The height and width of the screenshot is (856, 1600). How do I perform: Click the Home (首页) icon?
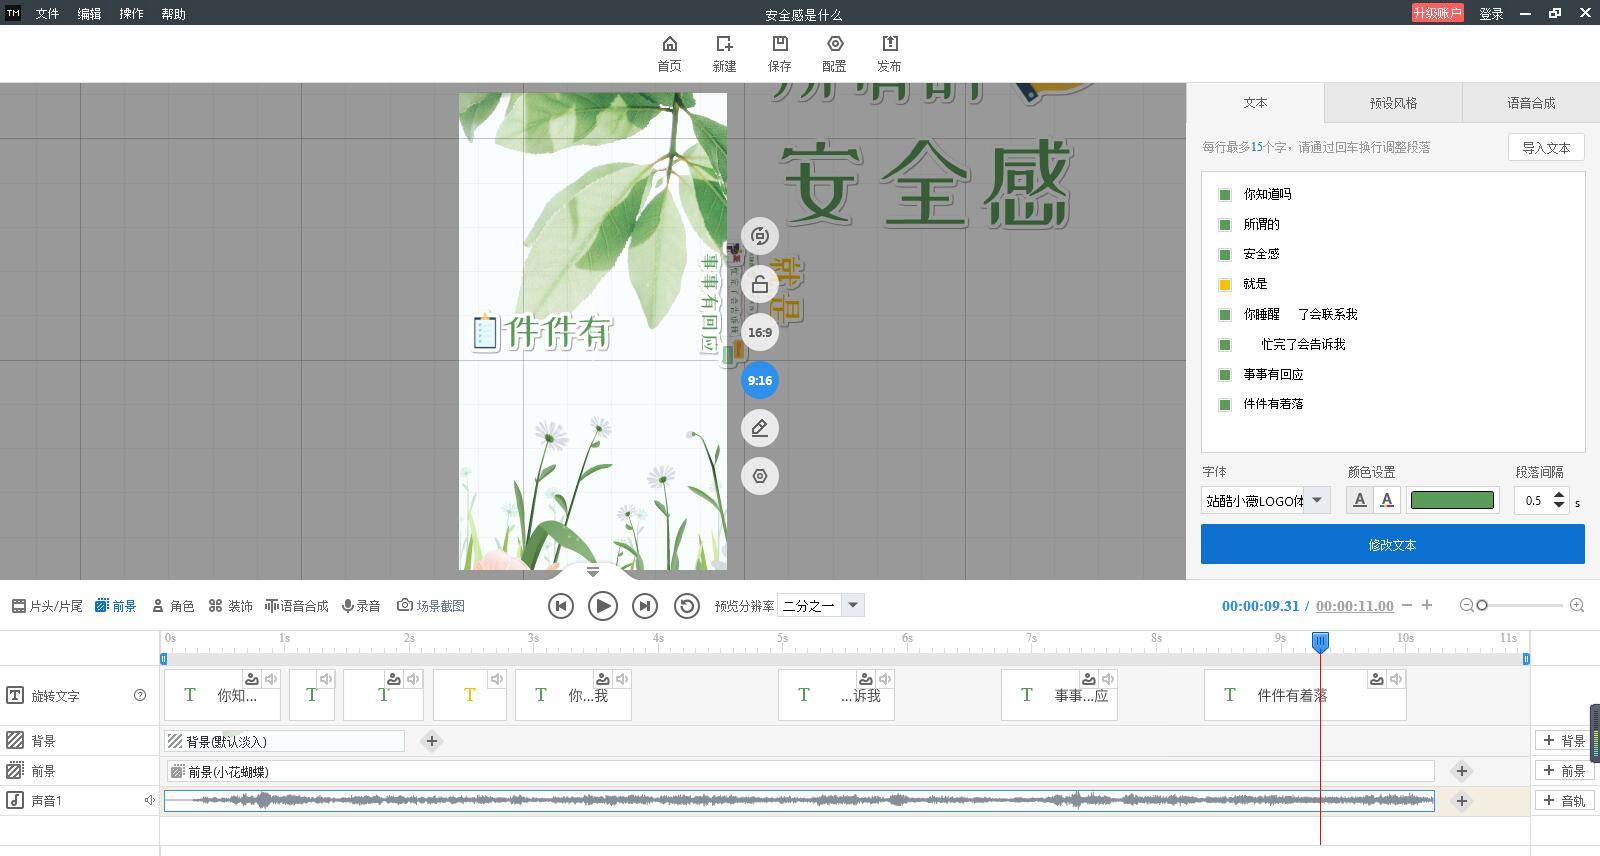point(669,53)
